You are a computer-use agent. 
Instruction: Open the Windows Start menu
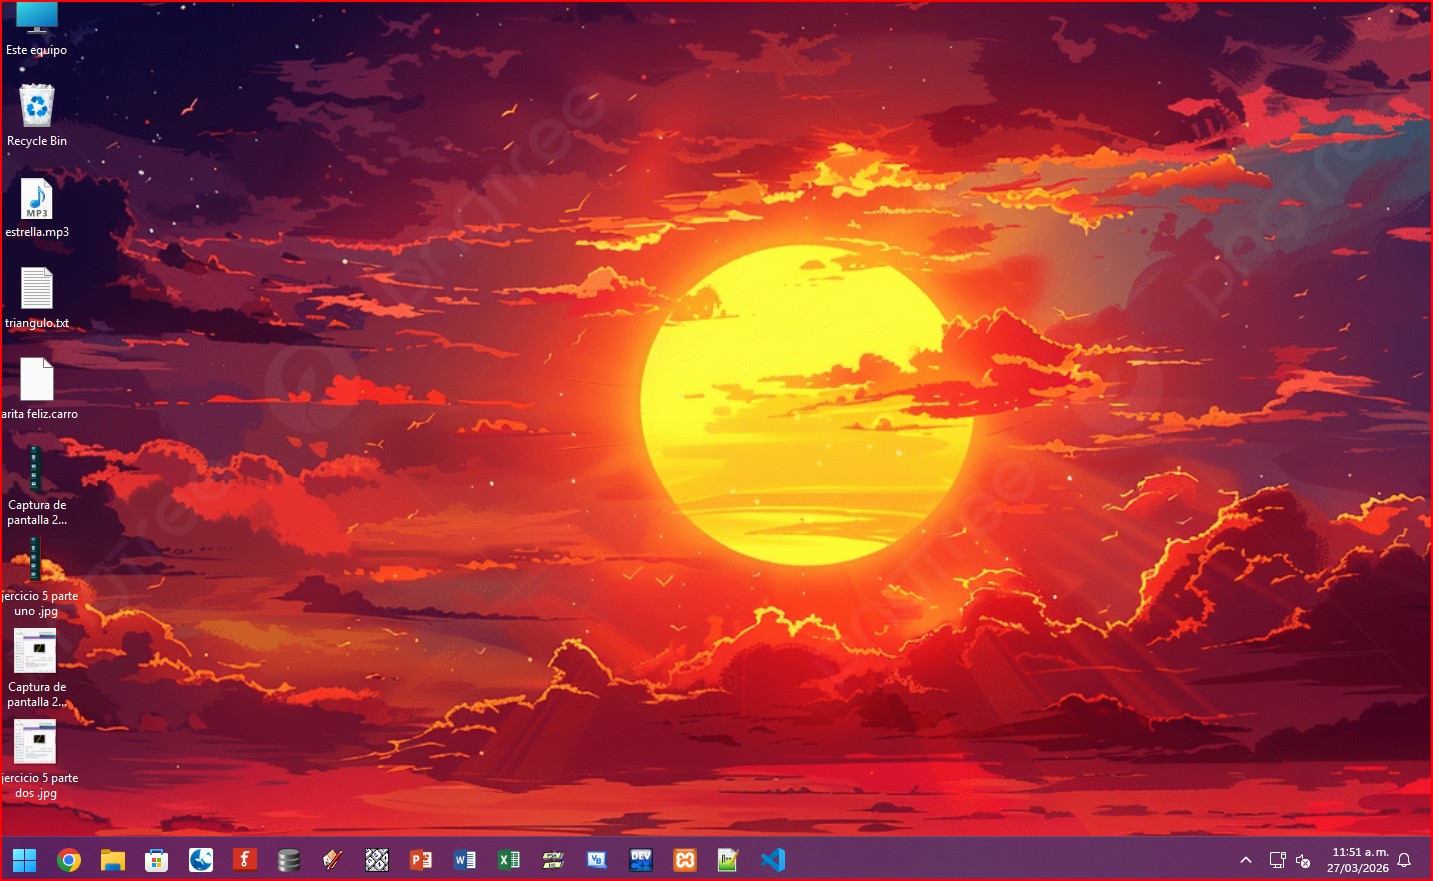(x=24, y=860)
